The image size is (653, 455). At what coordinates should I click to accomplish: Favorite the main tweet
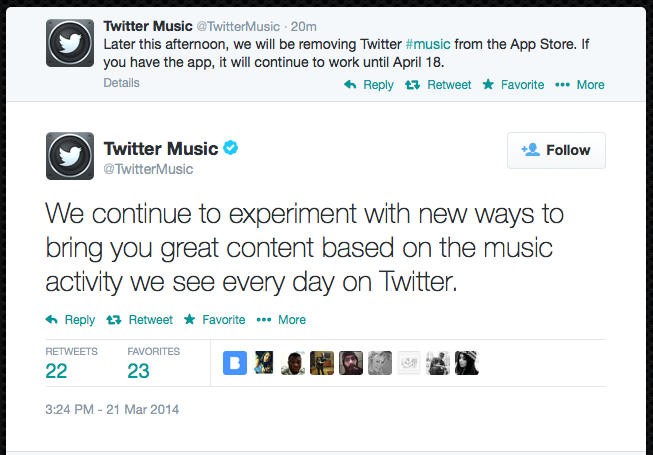[215, 320]
